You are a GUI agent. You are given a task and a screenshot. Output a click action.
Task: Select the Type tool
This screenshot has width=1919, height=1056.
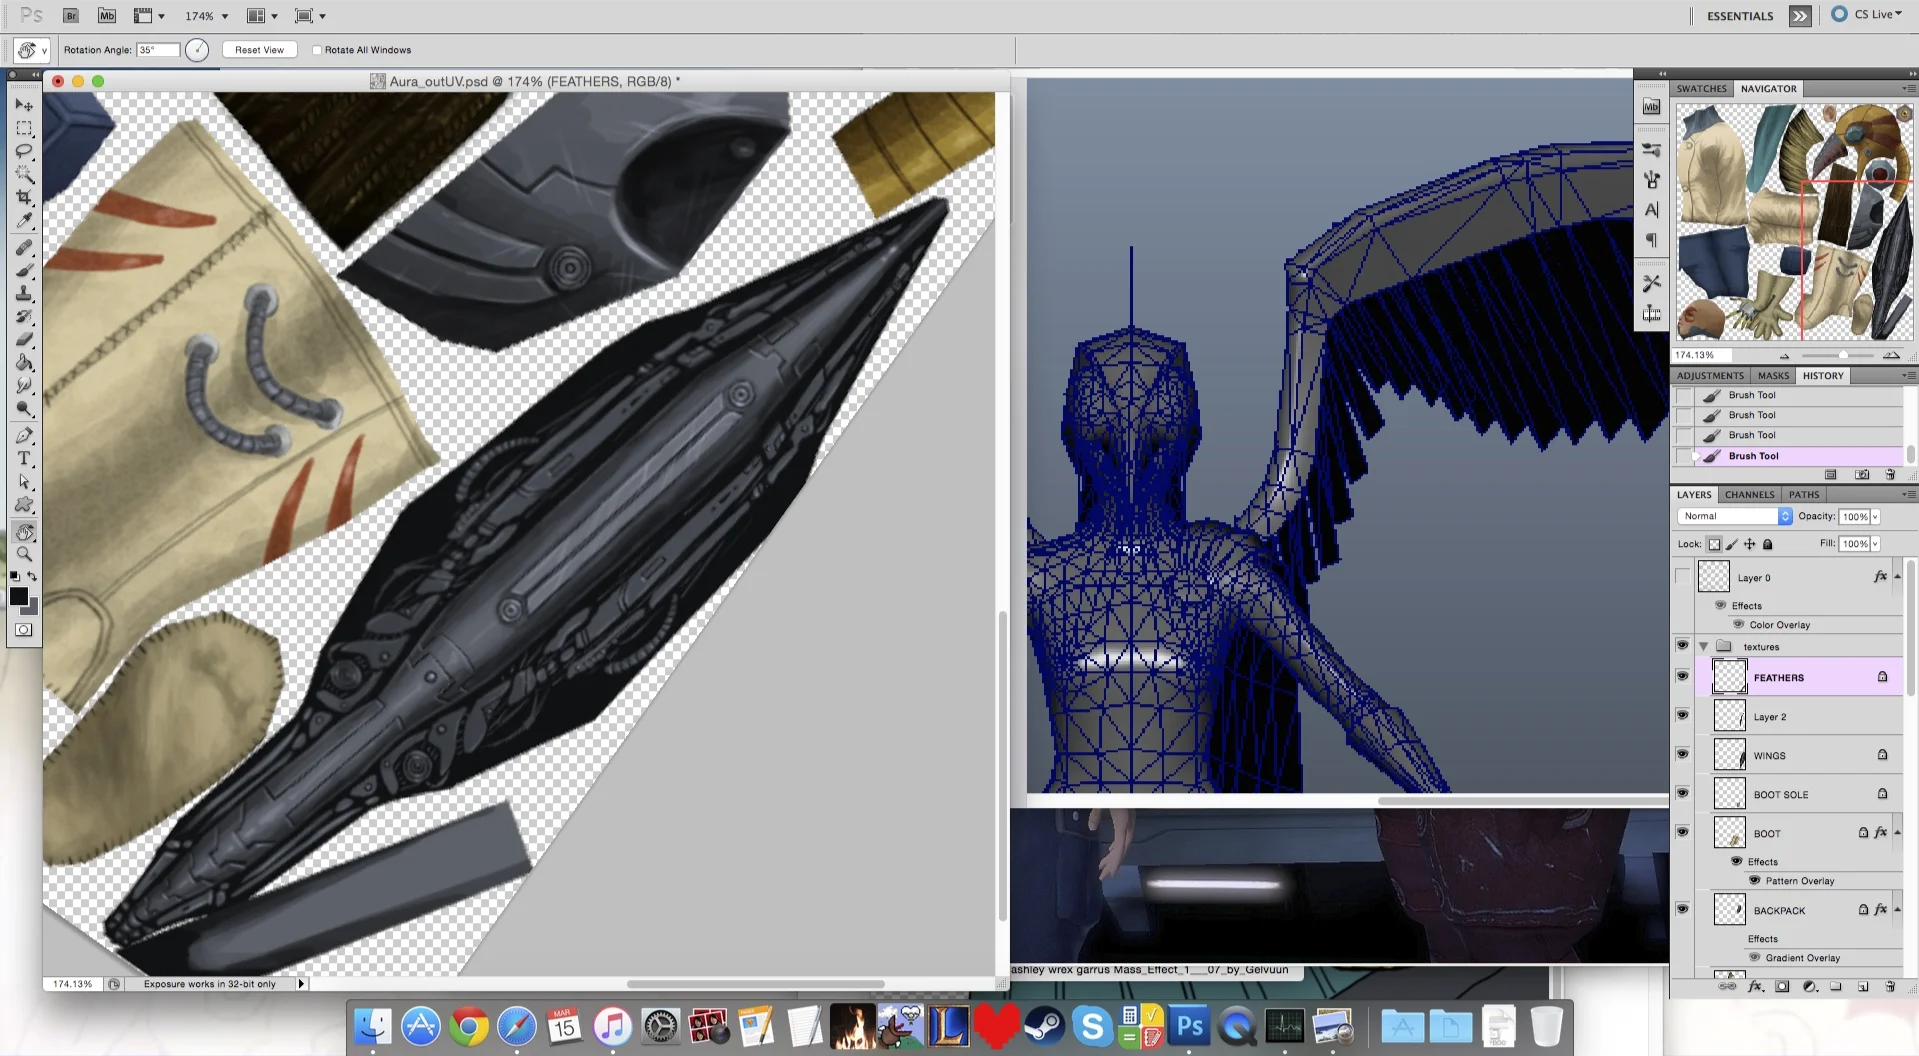[x=24, y=458]
